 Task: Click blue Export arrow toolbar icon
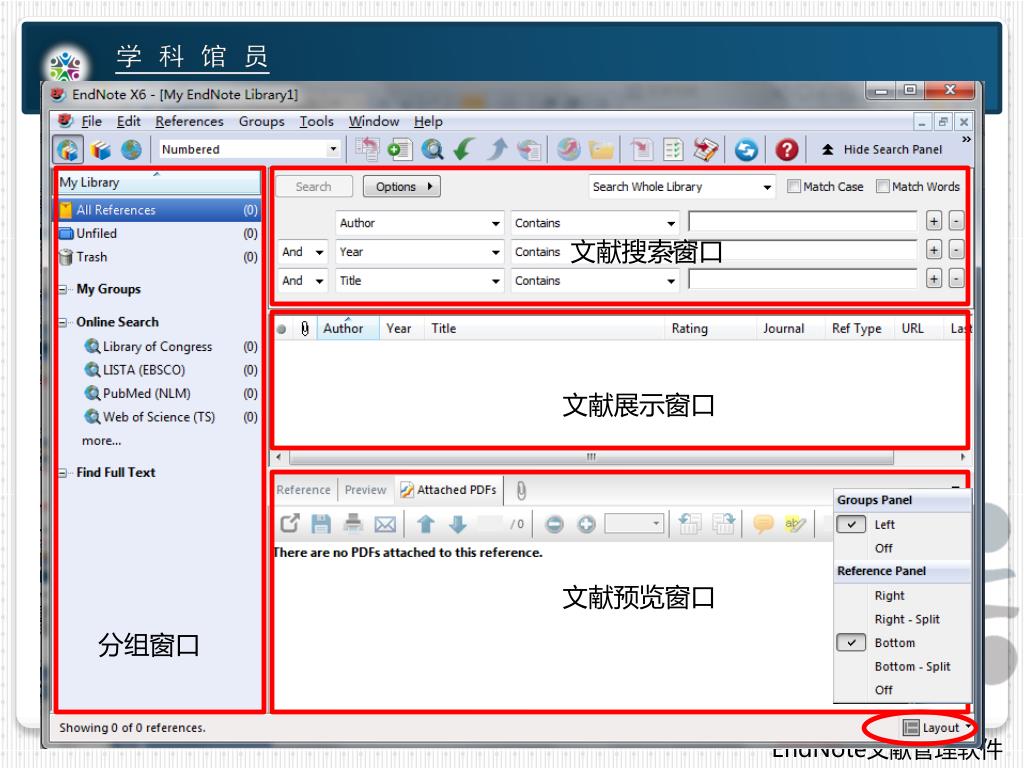point(496,150)
